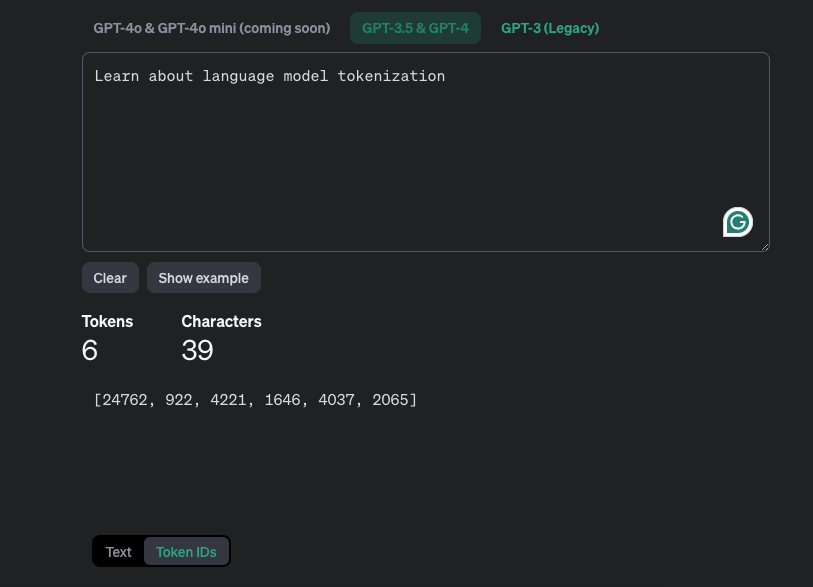813x587 pixels.
Task: Switch output view to Text
Action: click(x=119, y=552)
